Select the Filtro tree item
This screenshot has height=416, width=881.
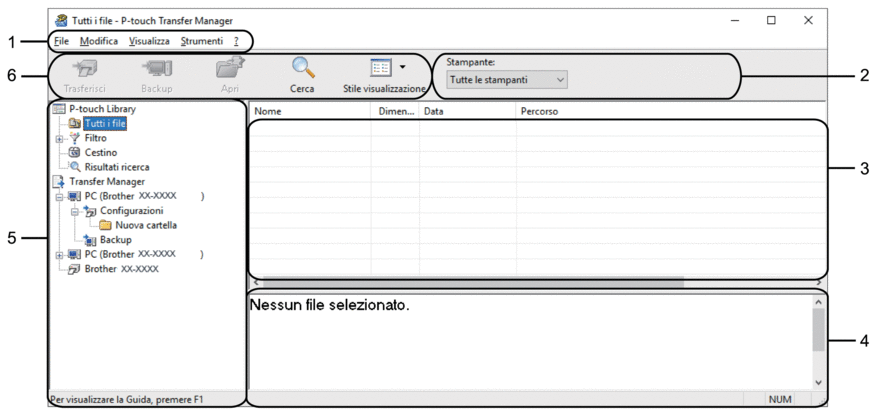click(x=96, y=138)
